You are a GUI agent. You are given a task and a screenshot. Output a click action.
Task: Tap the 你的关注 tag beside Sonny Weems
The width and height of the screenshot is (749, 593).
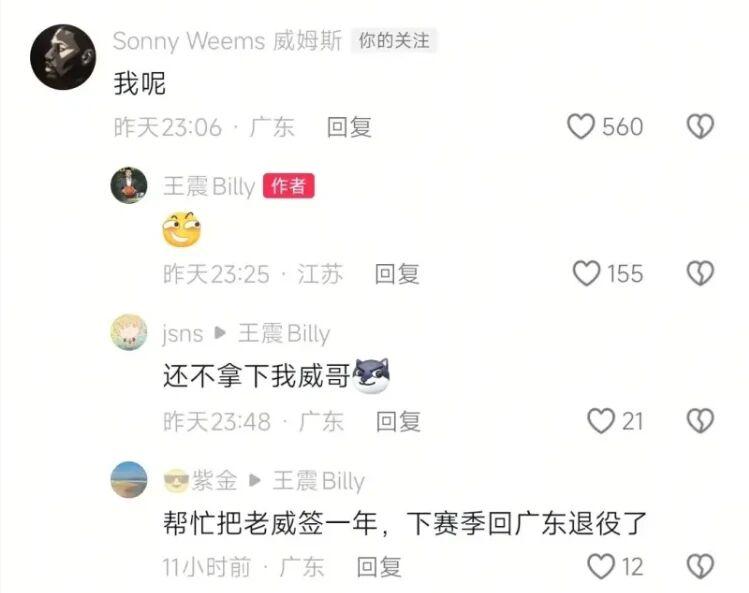click(394, 41)
